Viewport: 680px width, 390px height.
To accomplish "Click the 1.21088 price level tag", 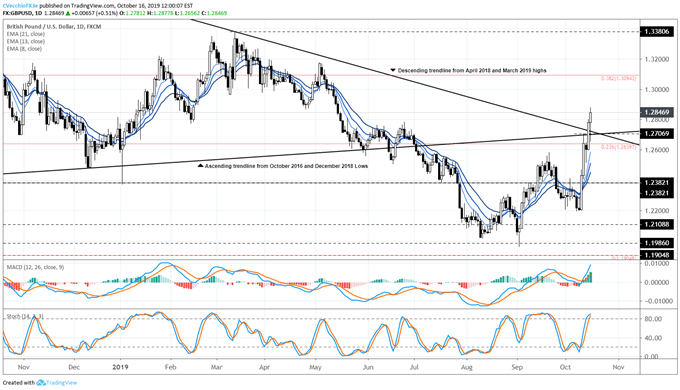I will 657,225.
